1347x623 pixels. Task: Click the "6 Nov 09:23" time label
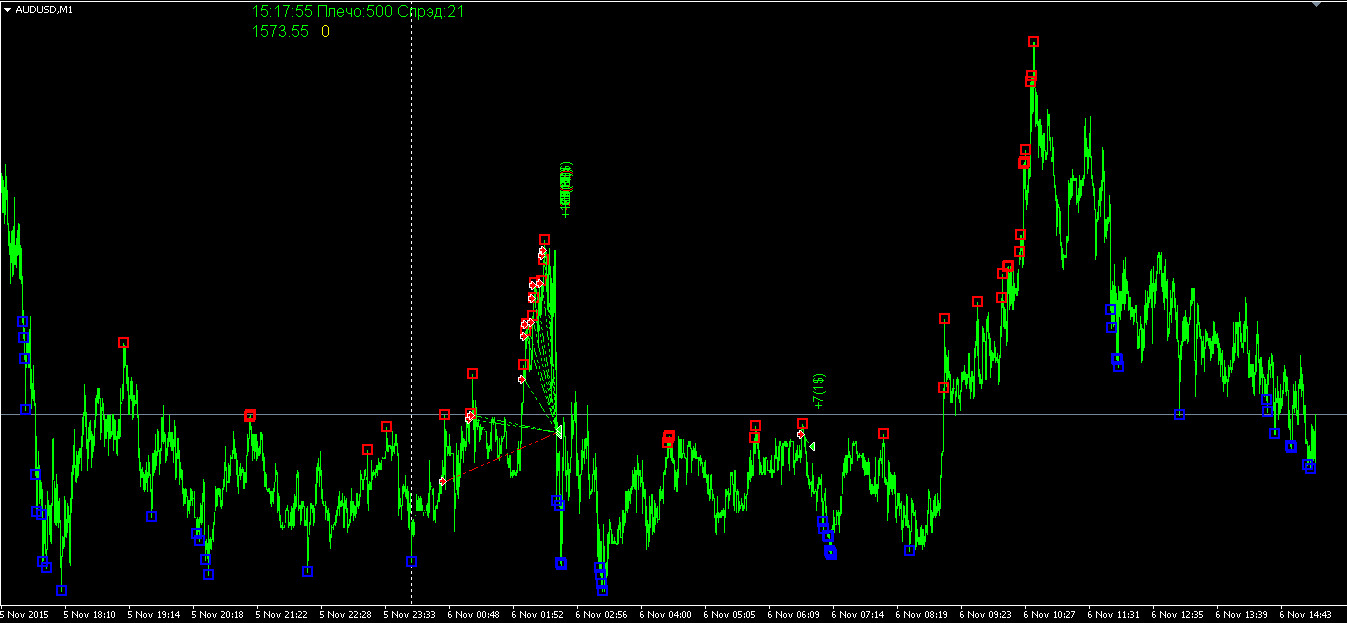[987, 615]
